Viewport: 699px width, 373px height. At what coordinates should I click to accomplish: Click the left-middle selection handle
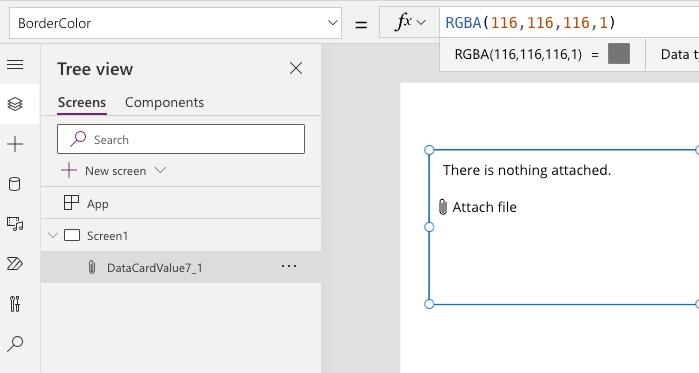(x=429, y=227)
